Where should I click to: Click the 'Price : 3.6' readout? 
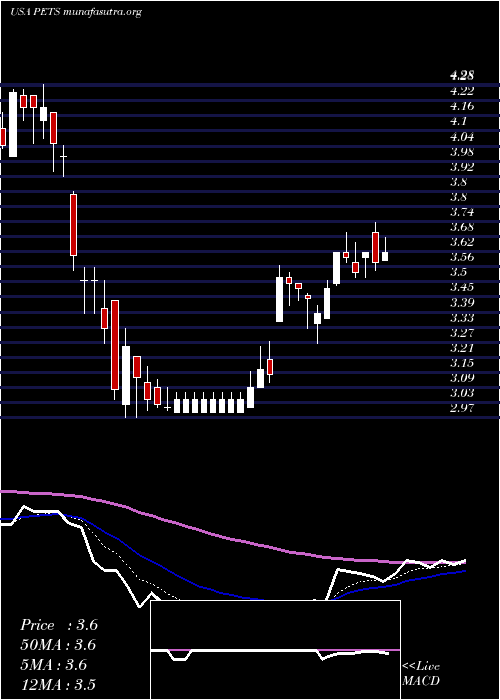[58, 625]
